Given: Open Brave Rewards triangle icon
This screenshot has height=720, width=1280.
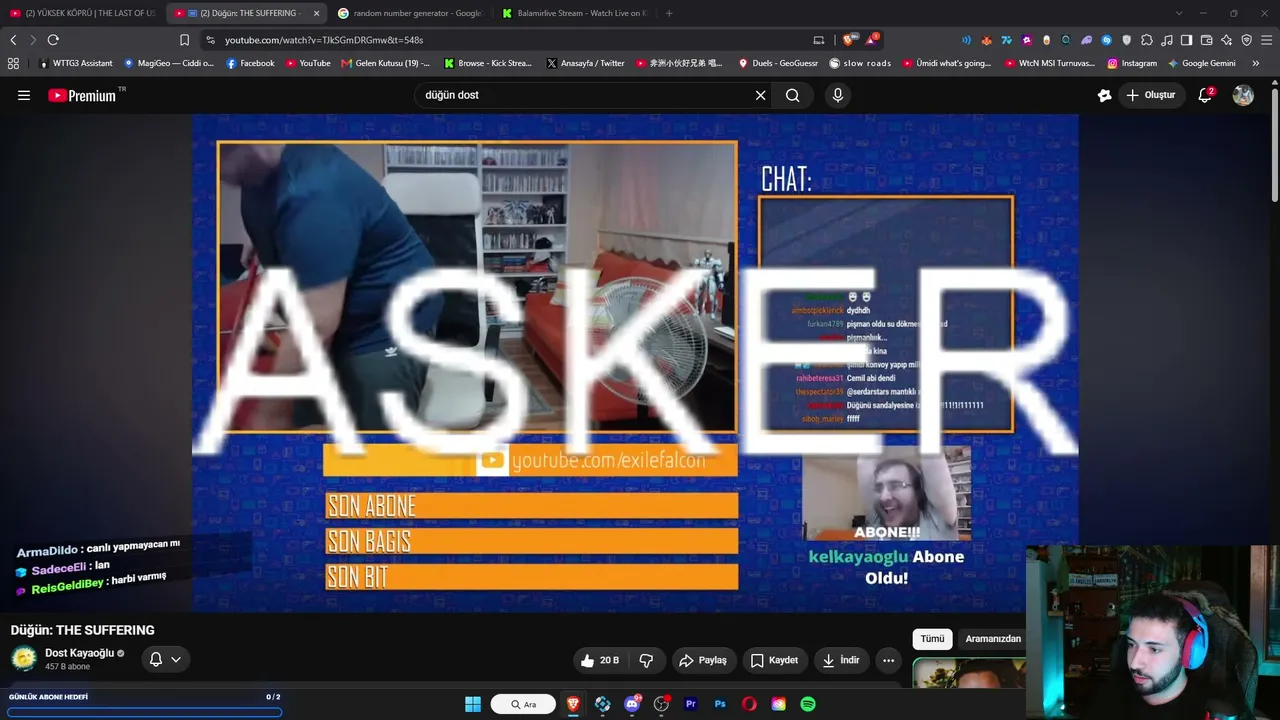Looking at the screenshot, I should coord(871,40).
